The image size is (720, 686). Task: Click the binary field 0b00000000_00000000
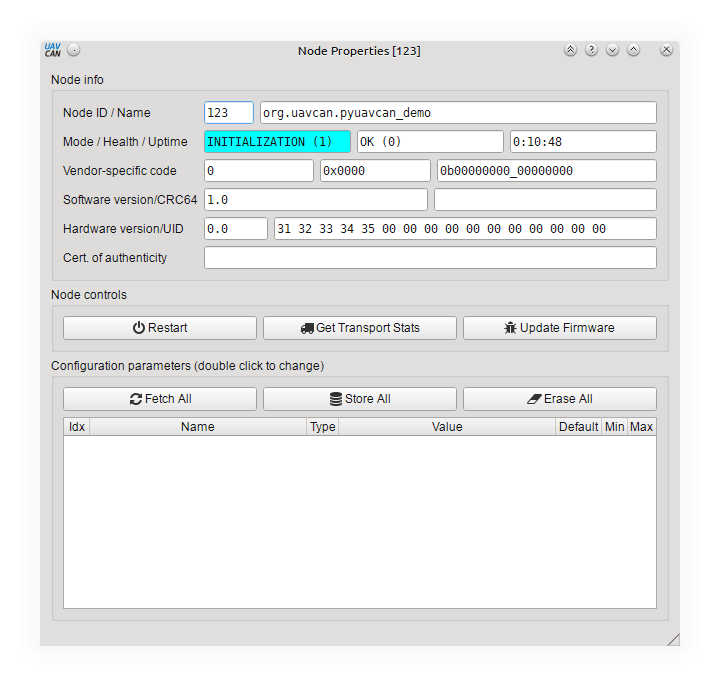tap(547, 170)
